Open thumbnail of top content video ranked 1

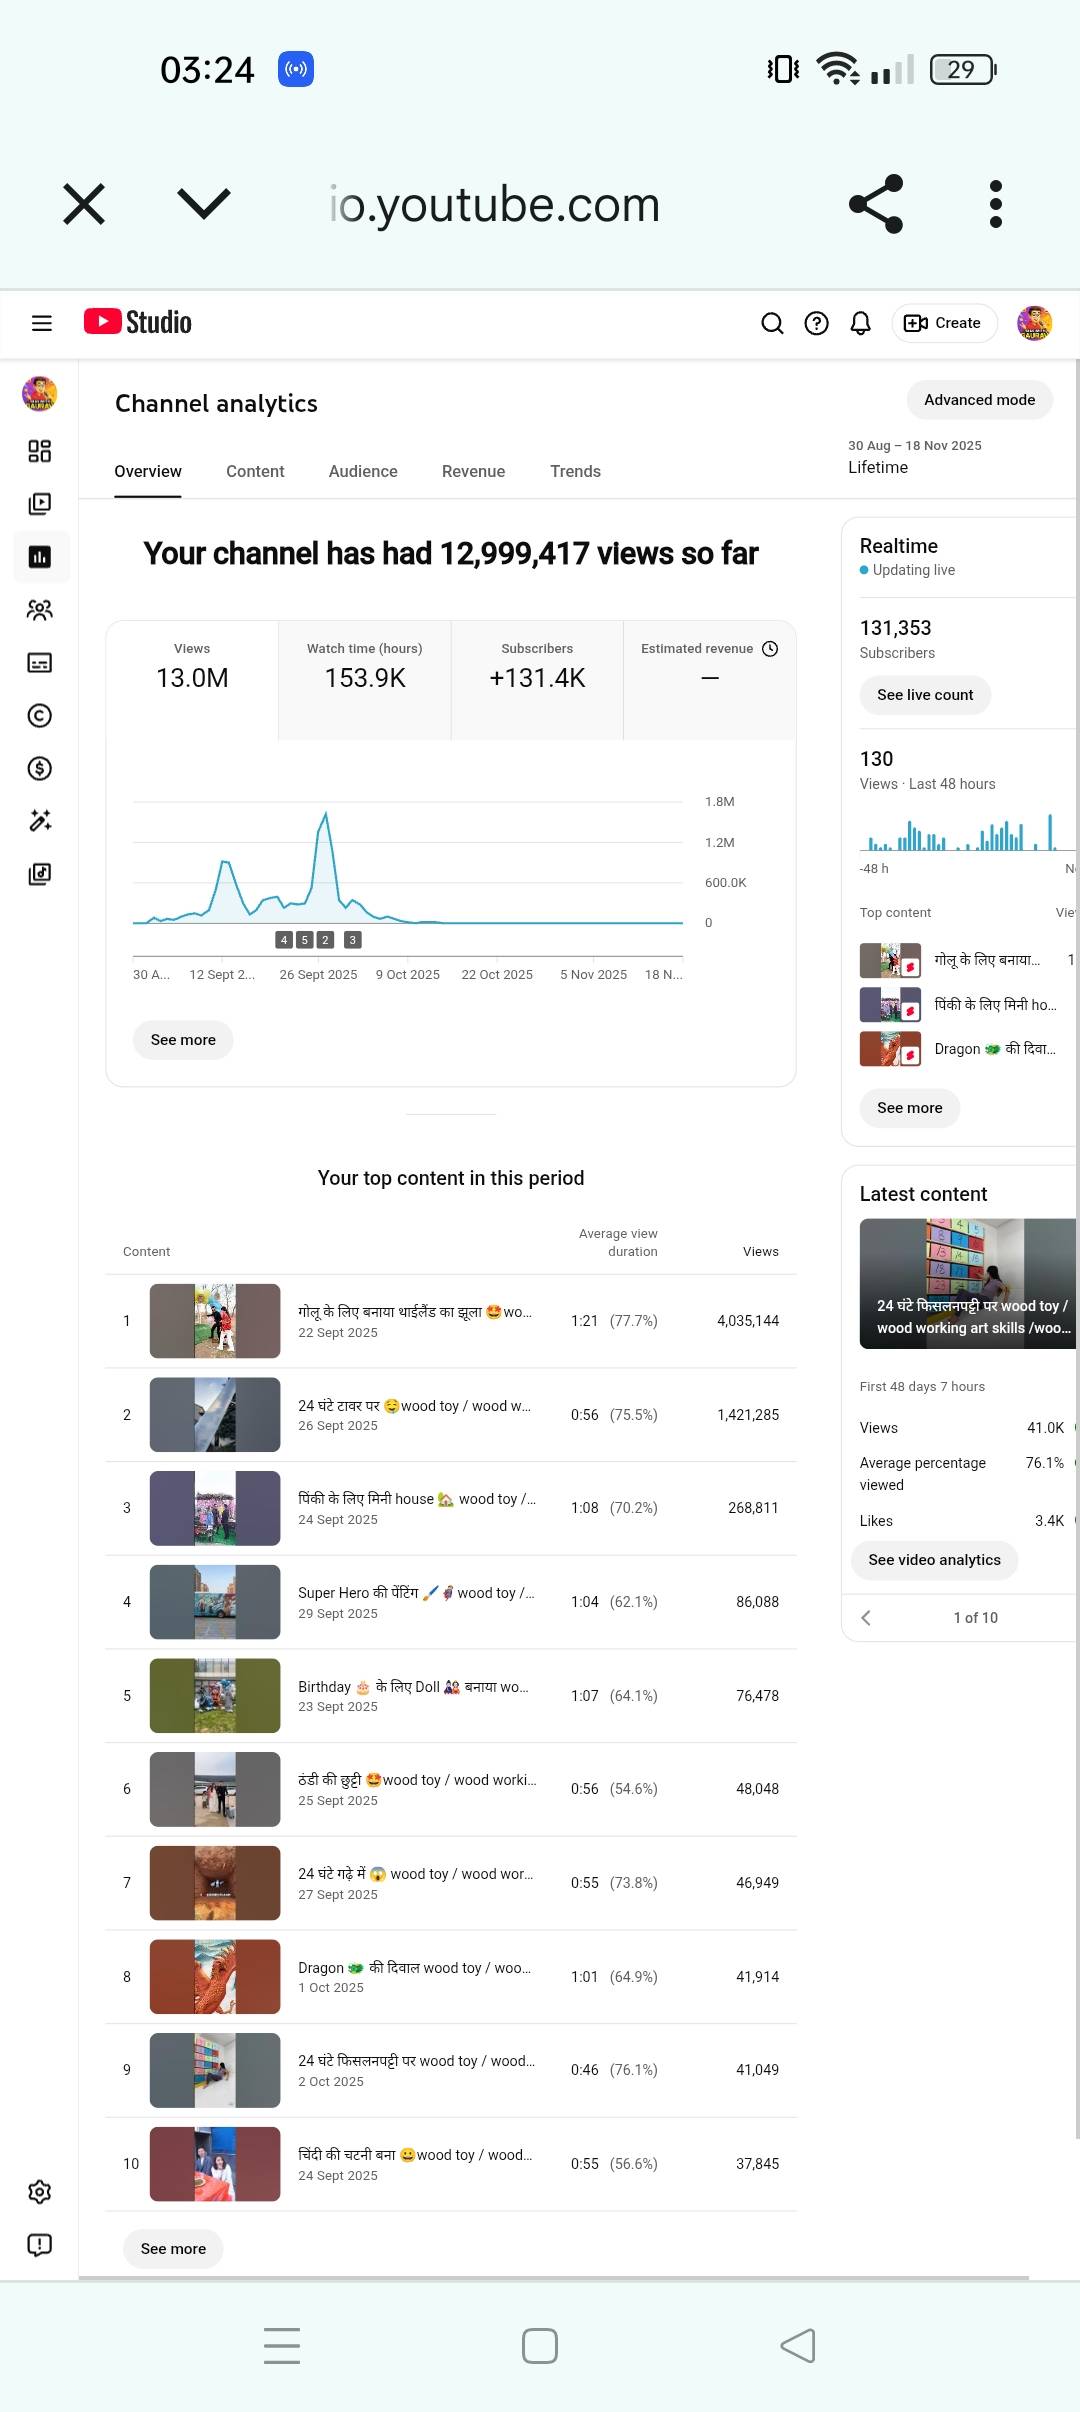tap(215, 1321)
